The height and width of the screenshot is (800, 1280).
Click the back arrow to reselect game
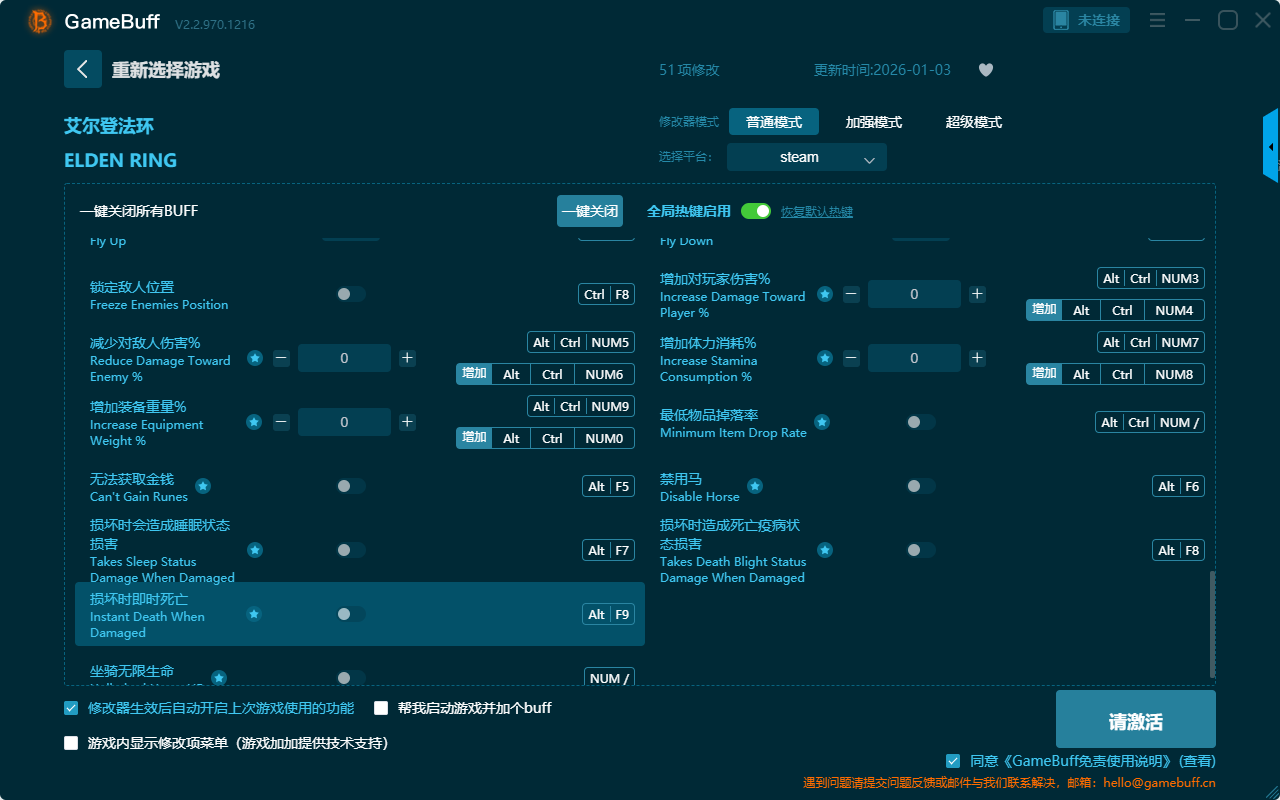83,69
